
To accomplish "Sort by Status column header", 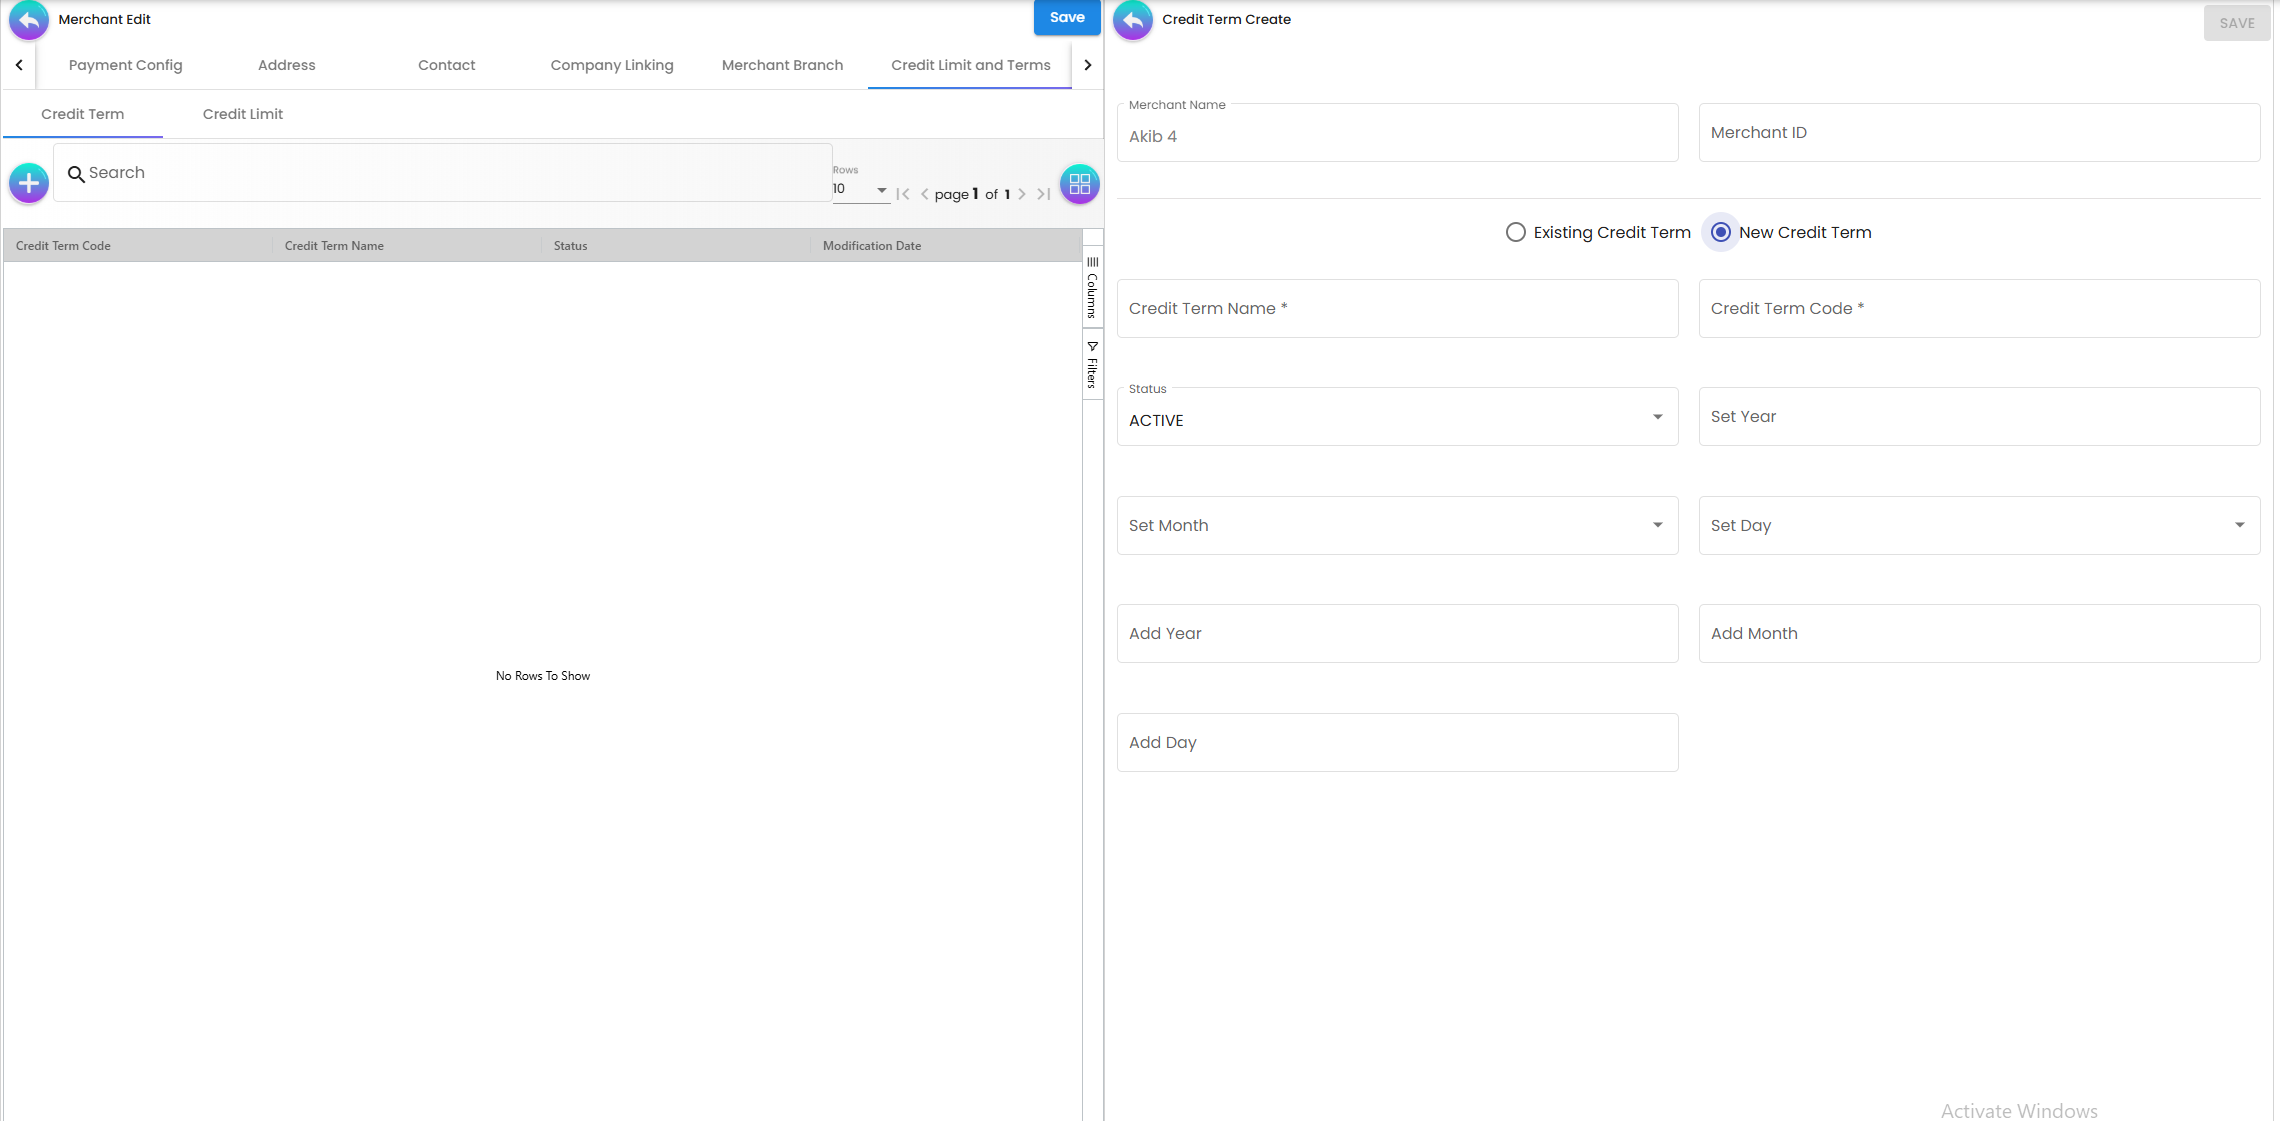I will (676, 246).
